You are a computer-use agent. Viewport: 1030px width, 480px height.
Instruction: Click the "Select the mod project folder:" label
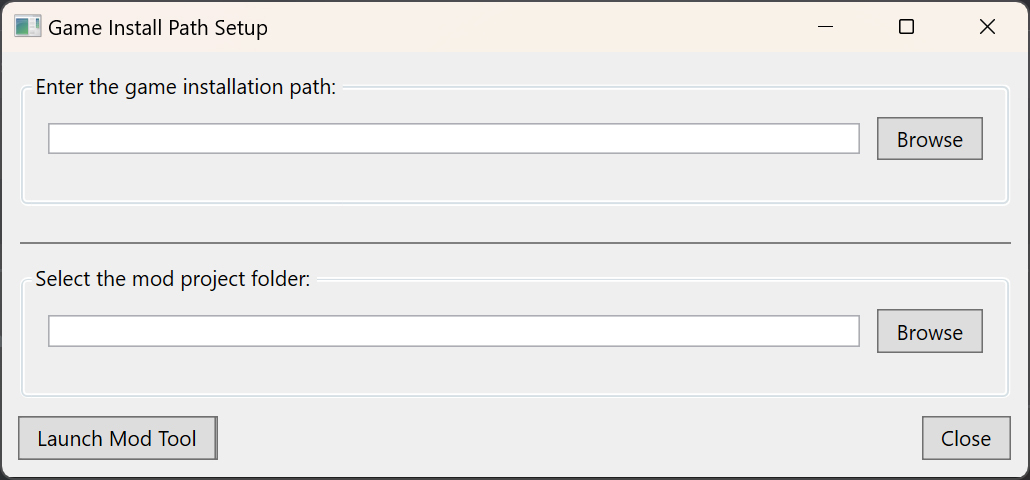(173, 280)
